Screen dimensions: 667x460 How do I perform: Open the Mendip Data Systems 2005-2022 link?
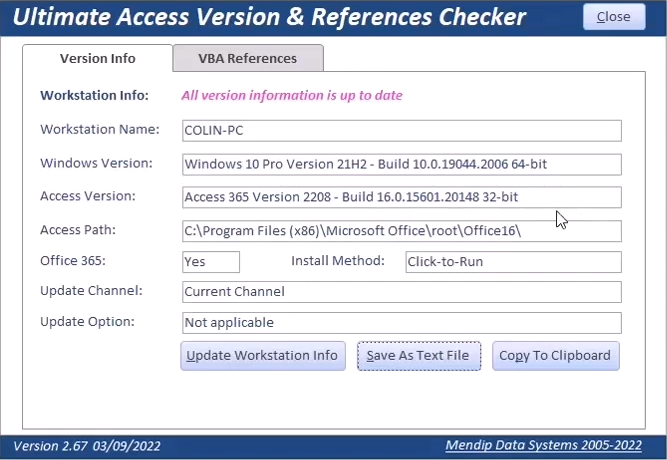543,445
